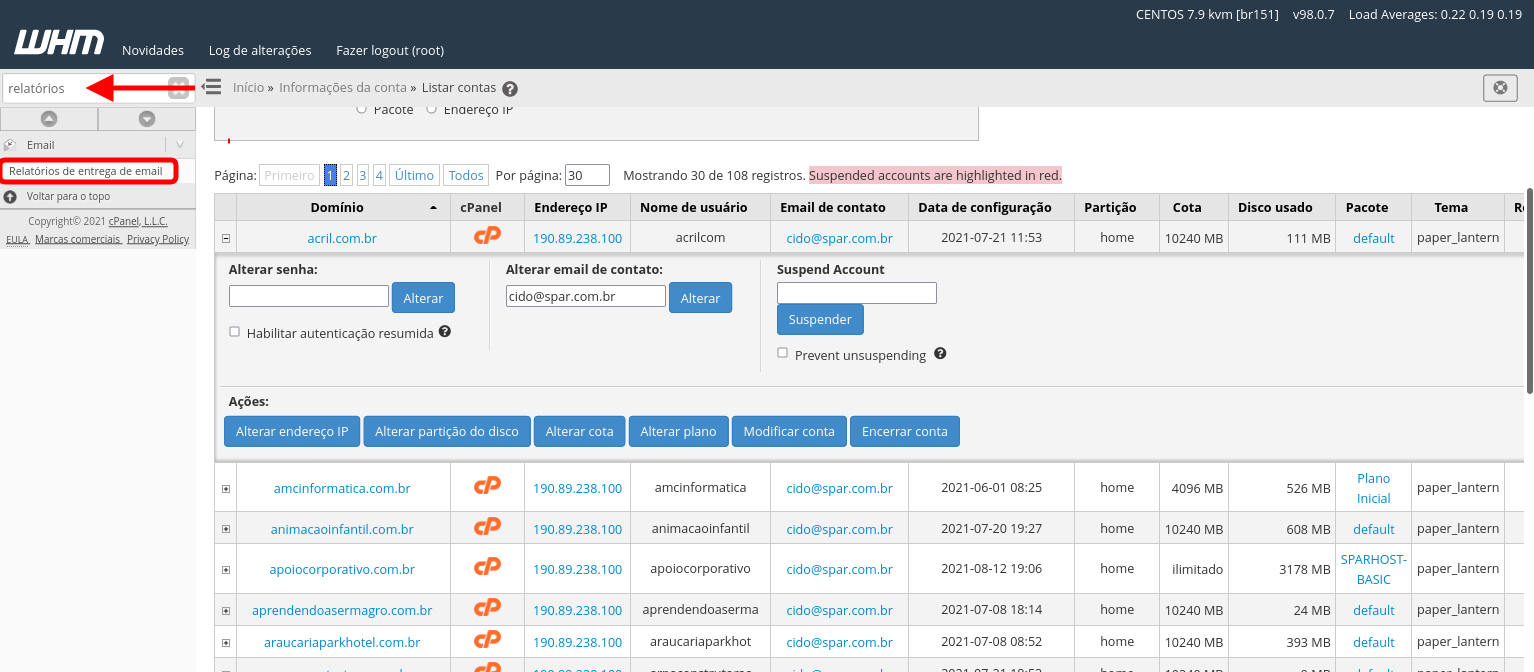Open cPanel for acril.com.br

(x=487, y=237)
